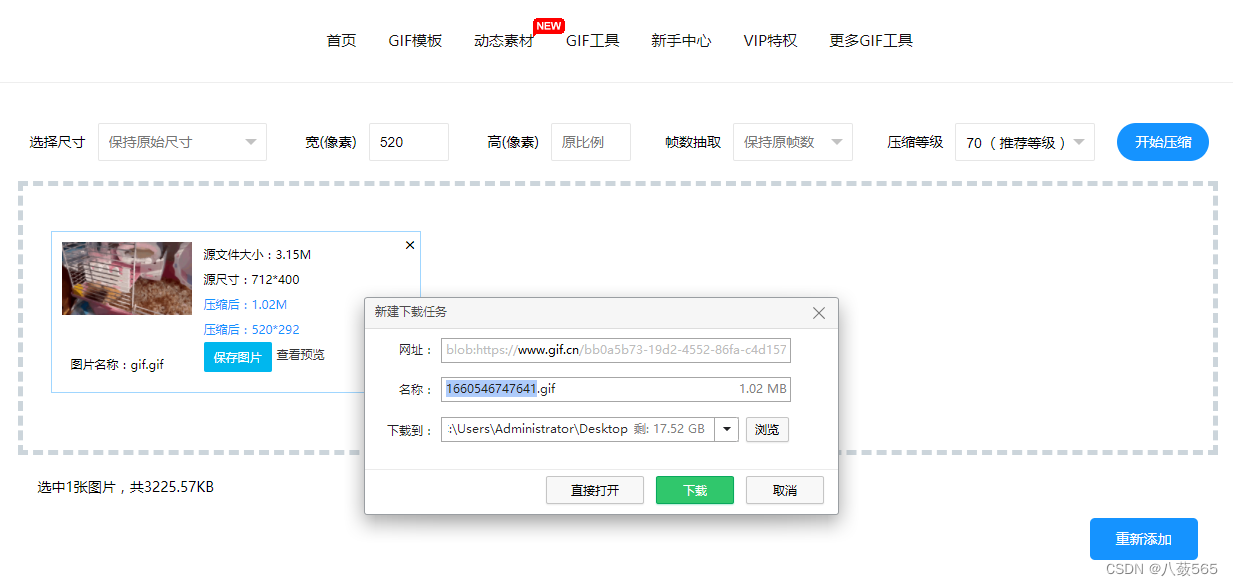The image size is (1233, 586).
Task: Remove the gif.gif image from the list
Action: coord(409,244)
